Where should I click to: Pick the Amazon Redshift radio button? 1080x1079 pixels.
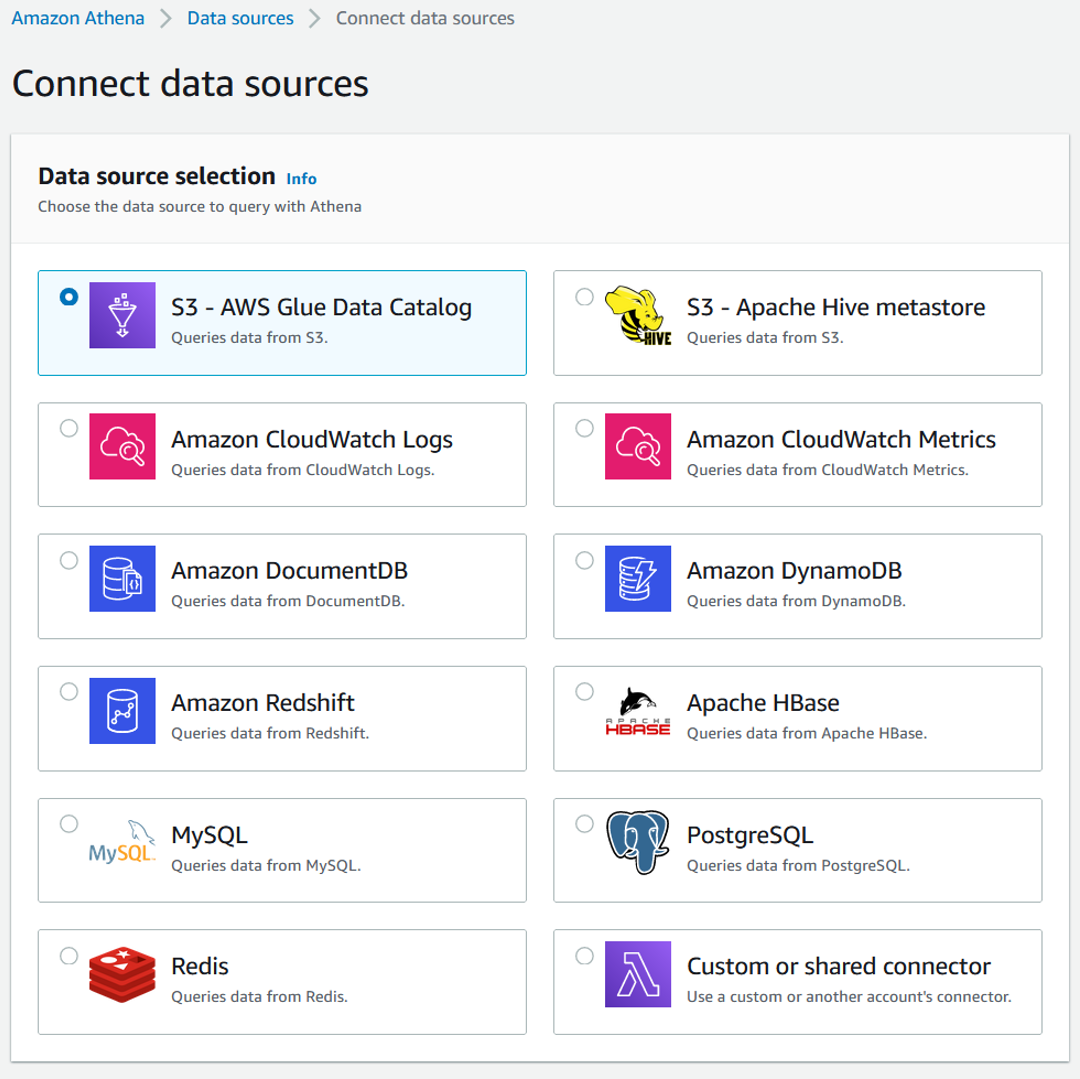pos(69,691)
